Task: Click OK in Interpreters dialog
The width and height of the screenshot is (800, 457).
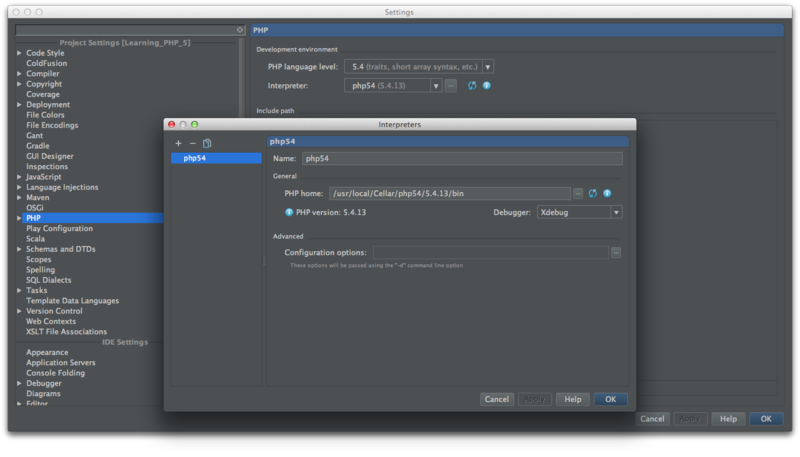Action: click(610, 399)
